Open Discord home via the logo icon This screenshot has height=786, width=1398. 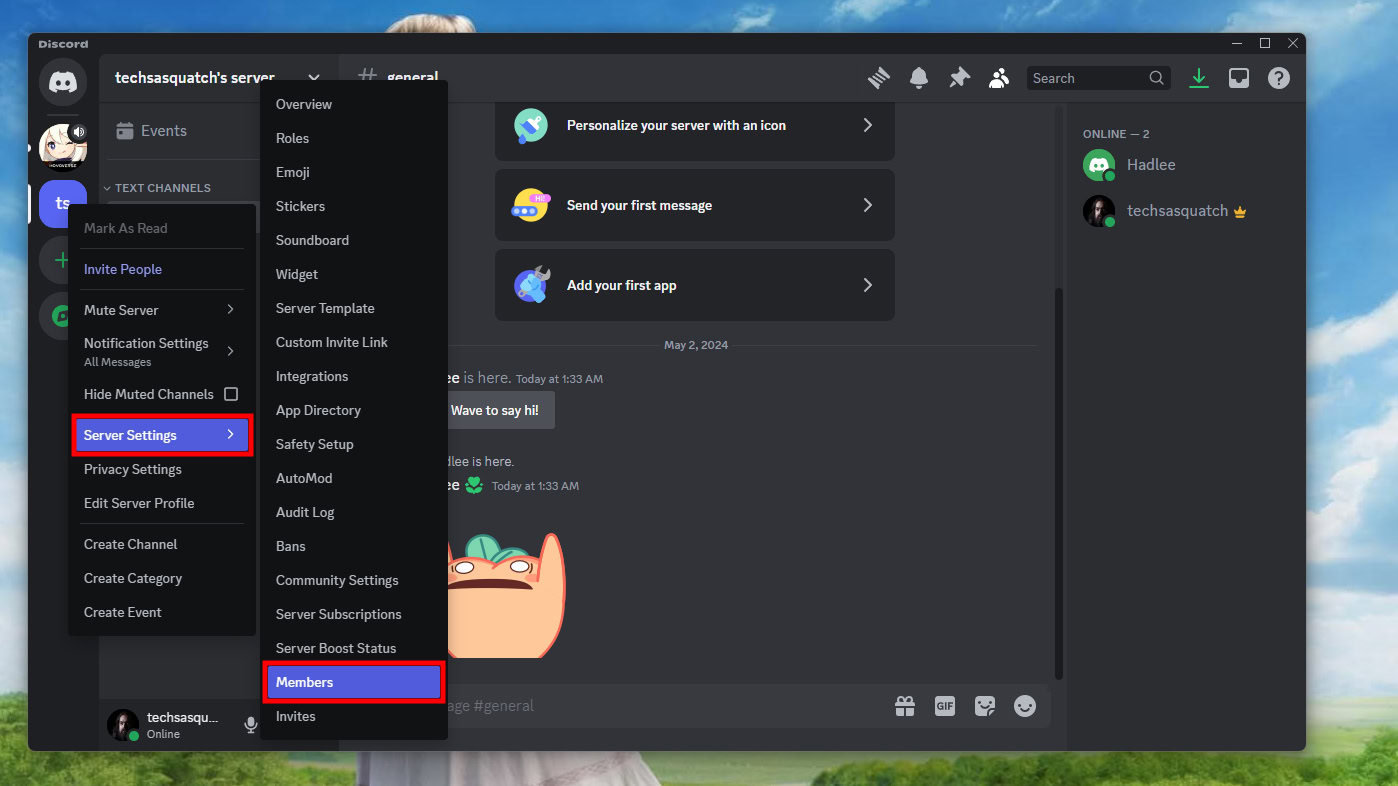(x=63, y=82)
